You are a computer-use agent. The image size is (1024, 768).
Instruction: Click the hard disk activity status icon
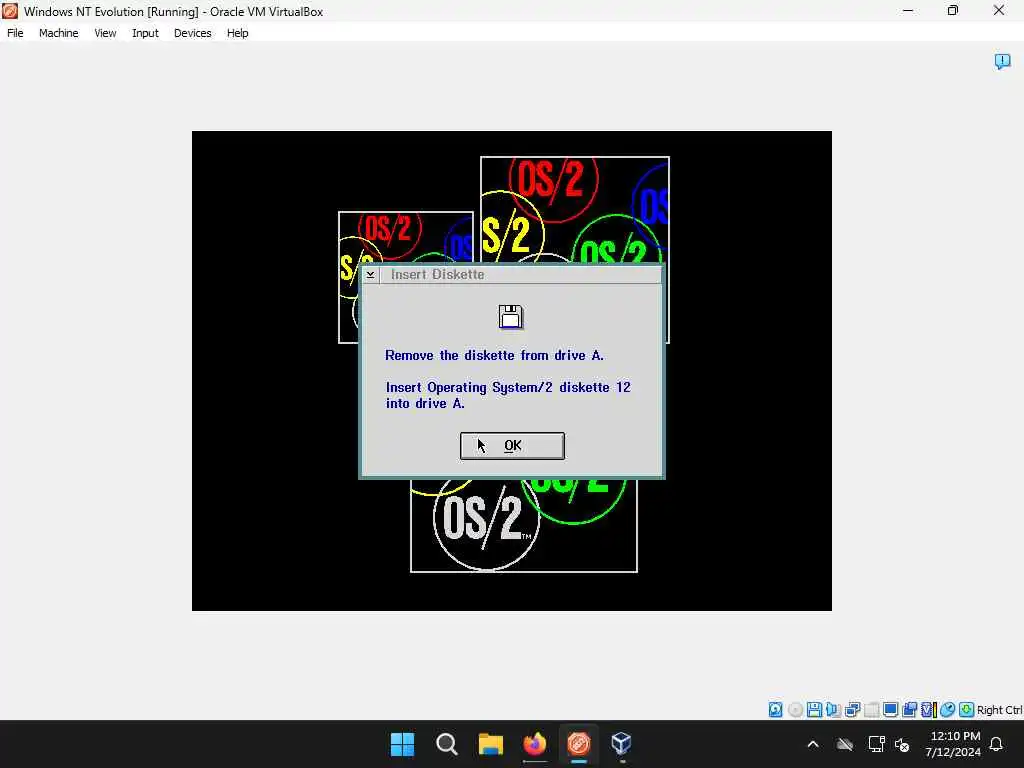tap(775, 710)
